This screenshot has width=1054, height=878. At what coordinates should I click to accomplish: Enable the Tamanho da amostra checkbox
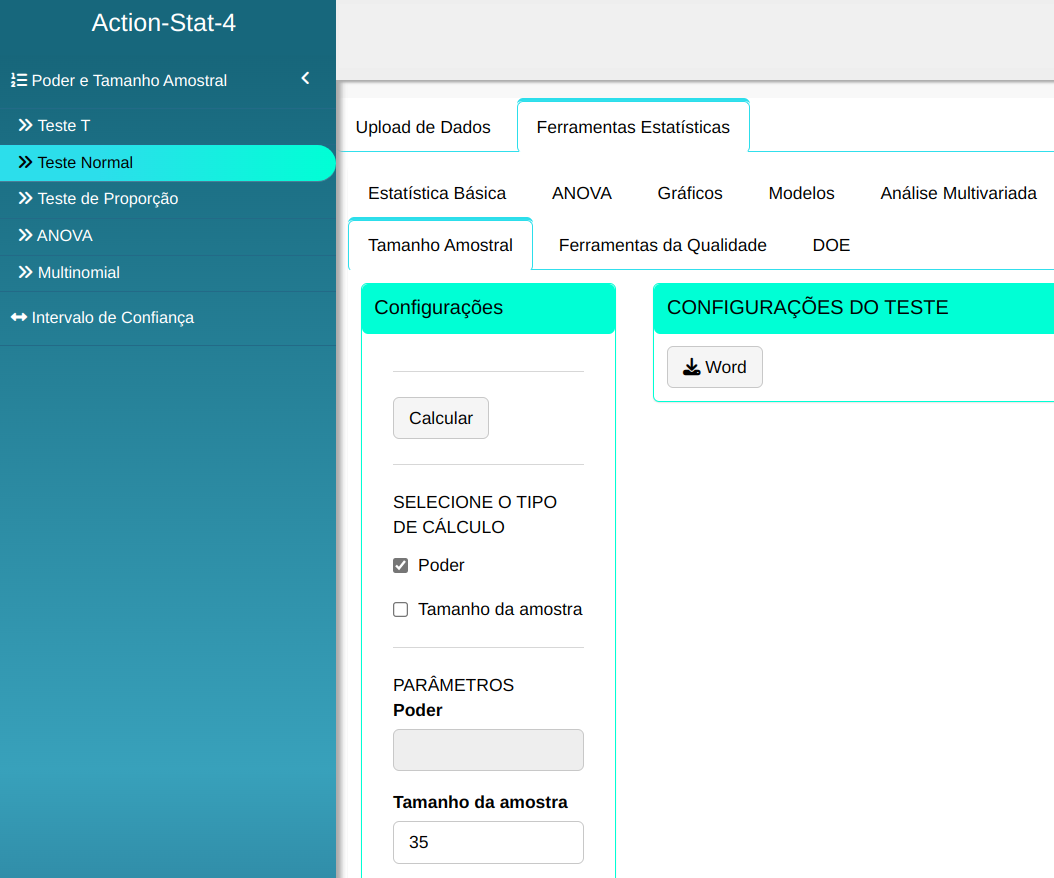[401, 610]
